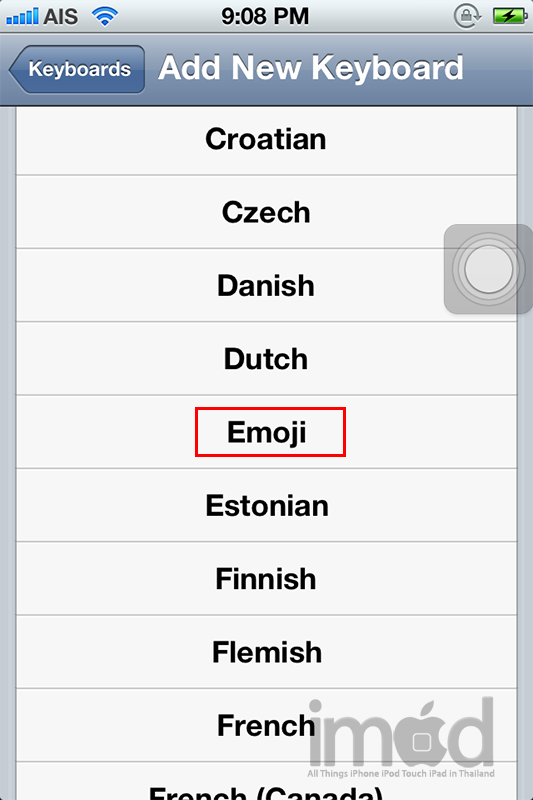The height and width of the screenshot is (800, 533).
Task: Tap the AssistiveTouch floating button
Action: pos(488,269)
